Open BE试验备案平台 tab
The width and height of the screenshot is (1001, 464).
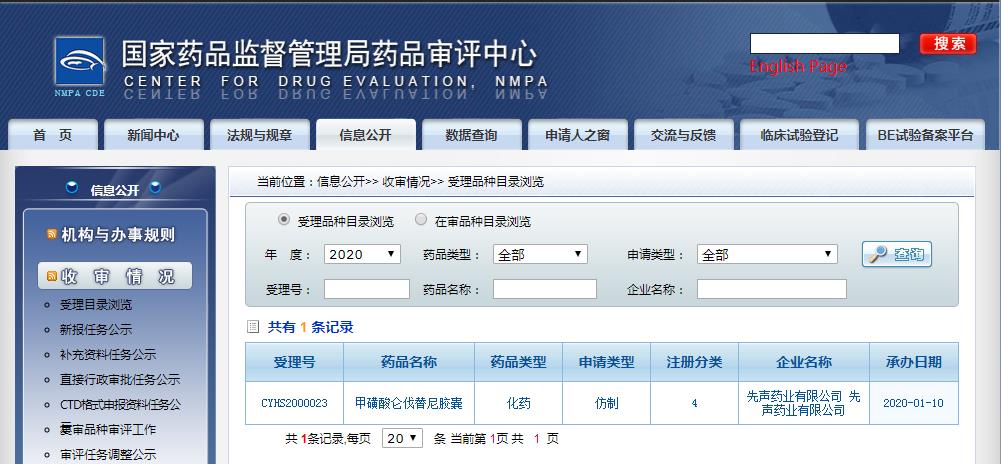coord(925,135)
